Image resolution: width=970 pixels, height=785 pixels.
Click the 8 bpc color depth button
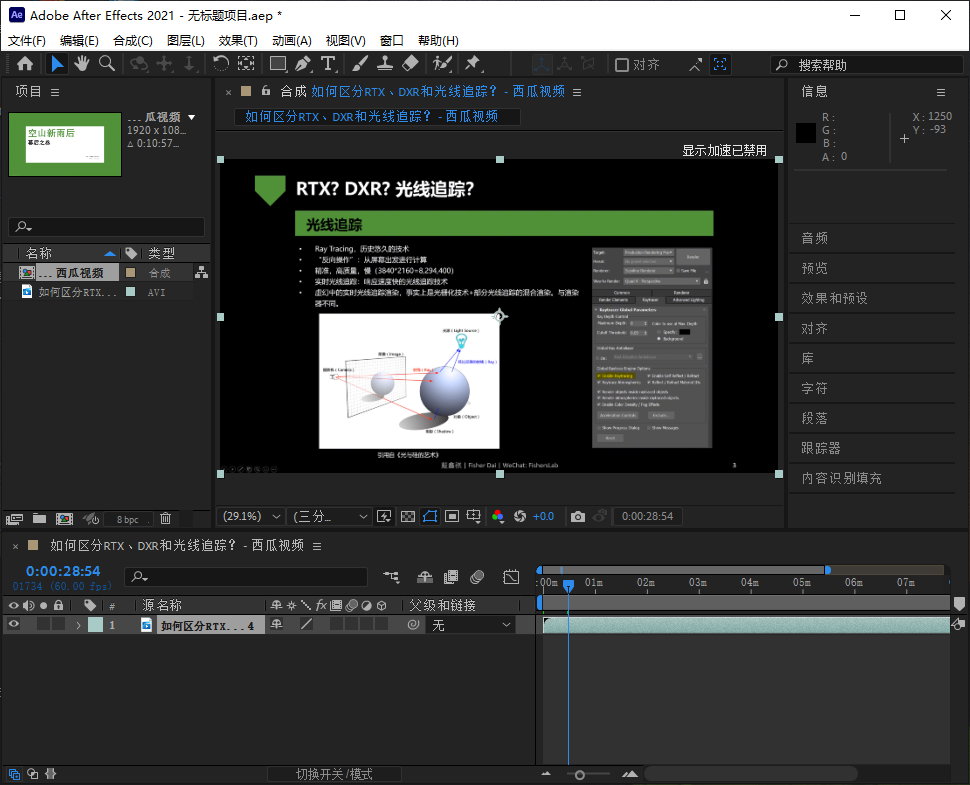pyautogui.click(x=127, y=520)
